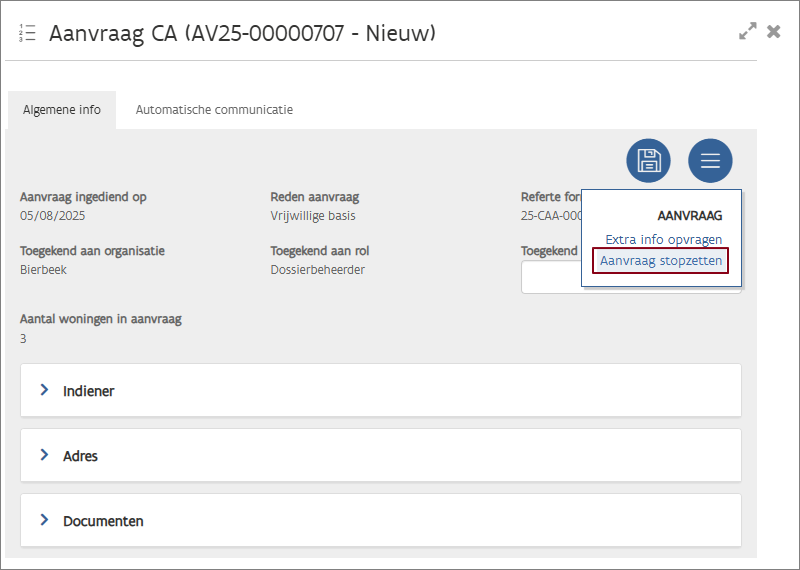Click the numbered list icon beside the title
The width and height of the screenshot is (800, 570).
[27, 33]
